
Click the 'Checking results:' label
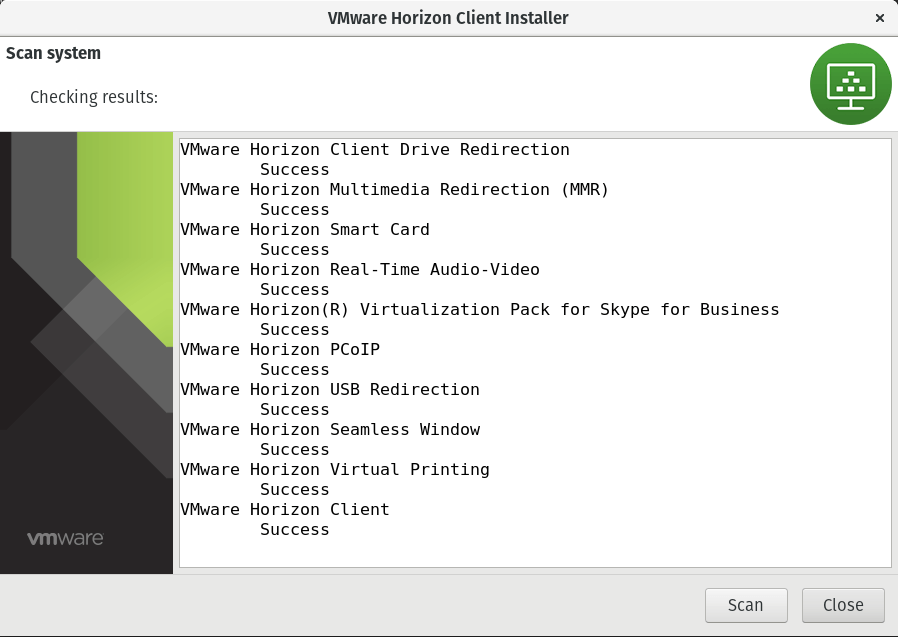click(x=94, y=97)
